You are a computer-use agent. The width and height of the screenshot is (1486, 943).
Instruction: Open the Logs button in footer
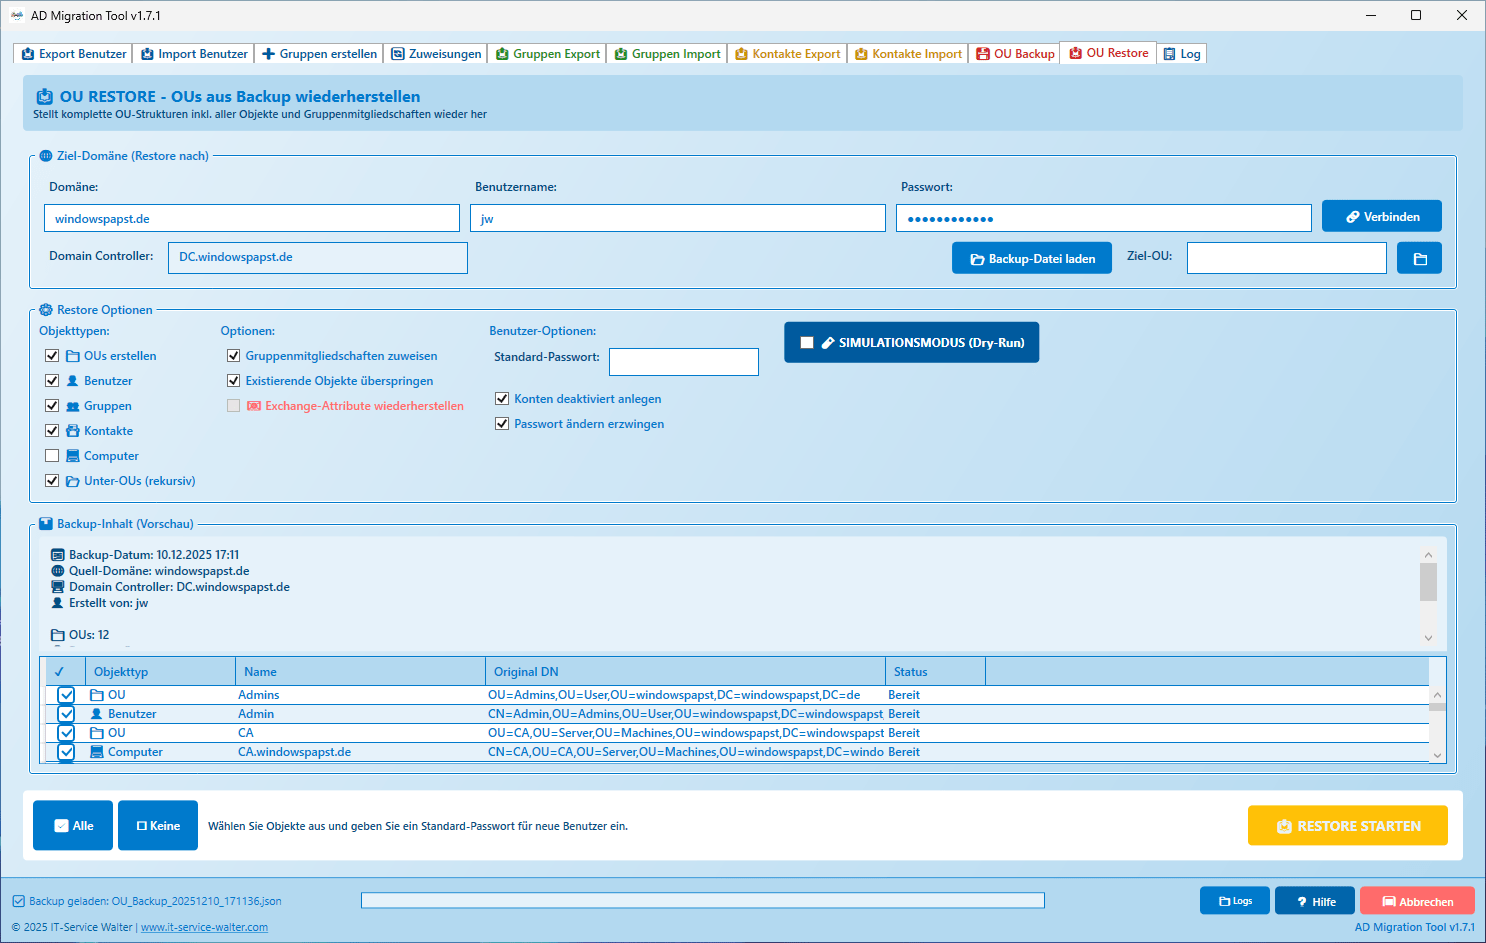tap(1234, 901)
